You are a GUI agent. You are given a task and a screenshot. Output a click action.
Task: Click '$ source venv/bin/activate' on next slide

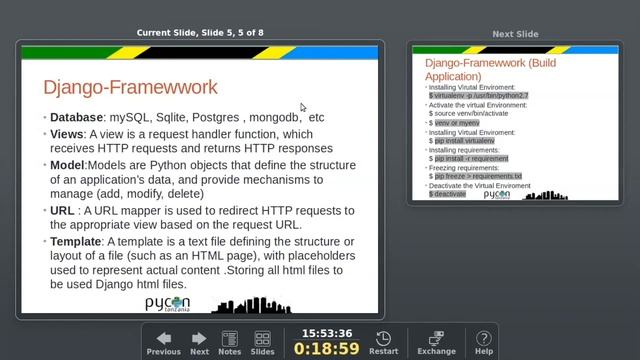pyautogui.click(x=469, y=113)
